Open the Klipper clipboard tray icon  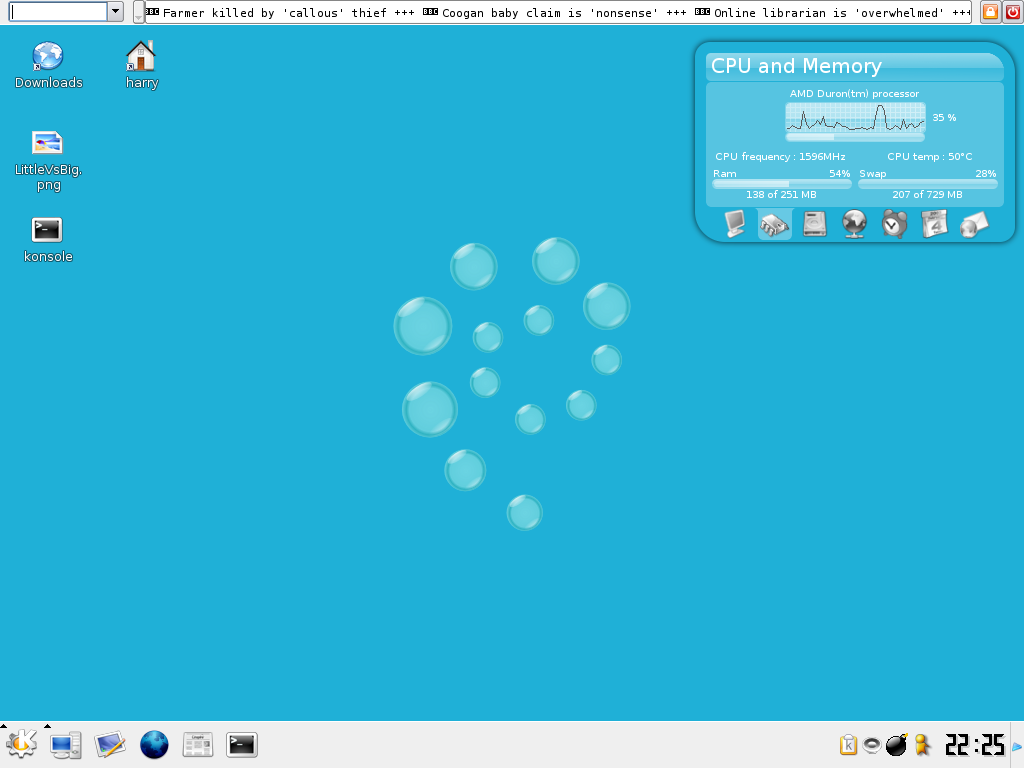848,744
